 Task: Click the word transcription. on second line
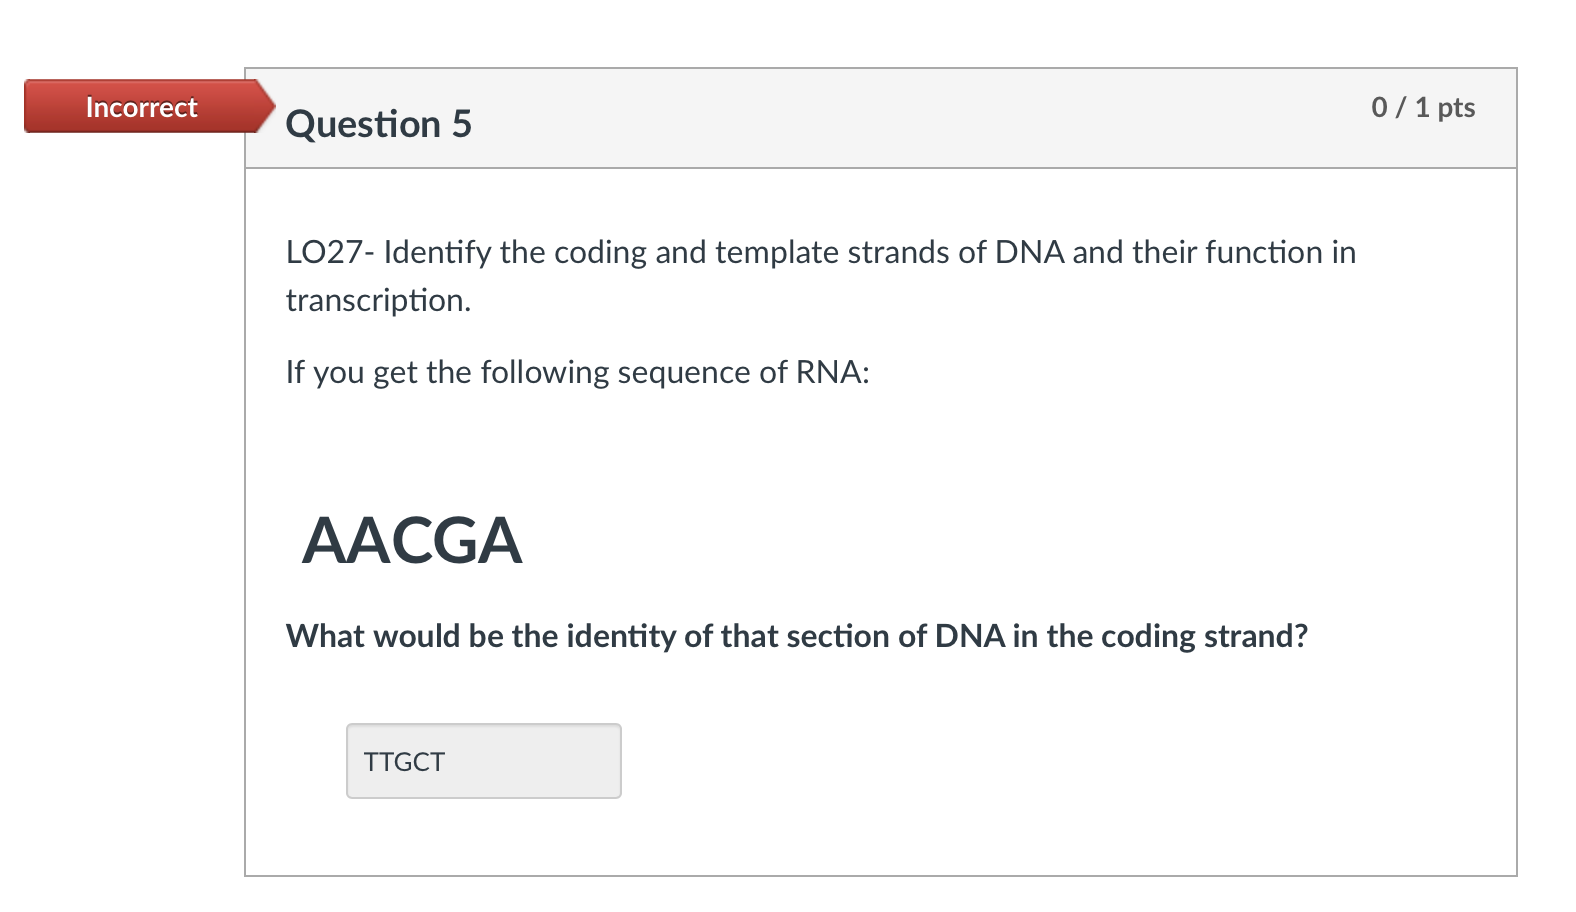[x=378, y=300]
